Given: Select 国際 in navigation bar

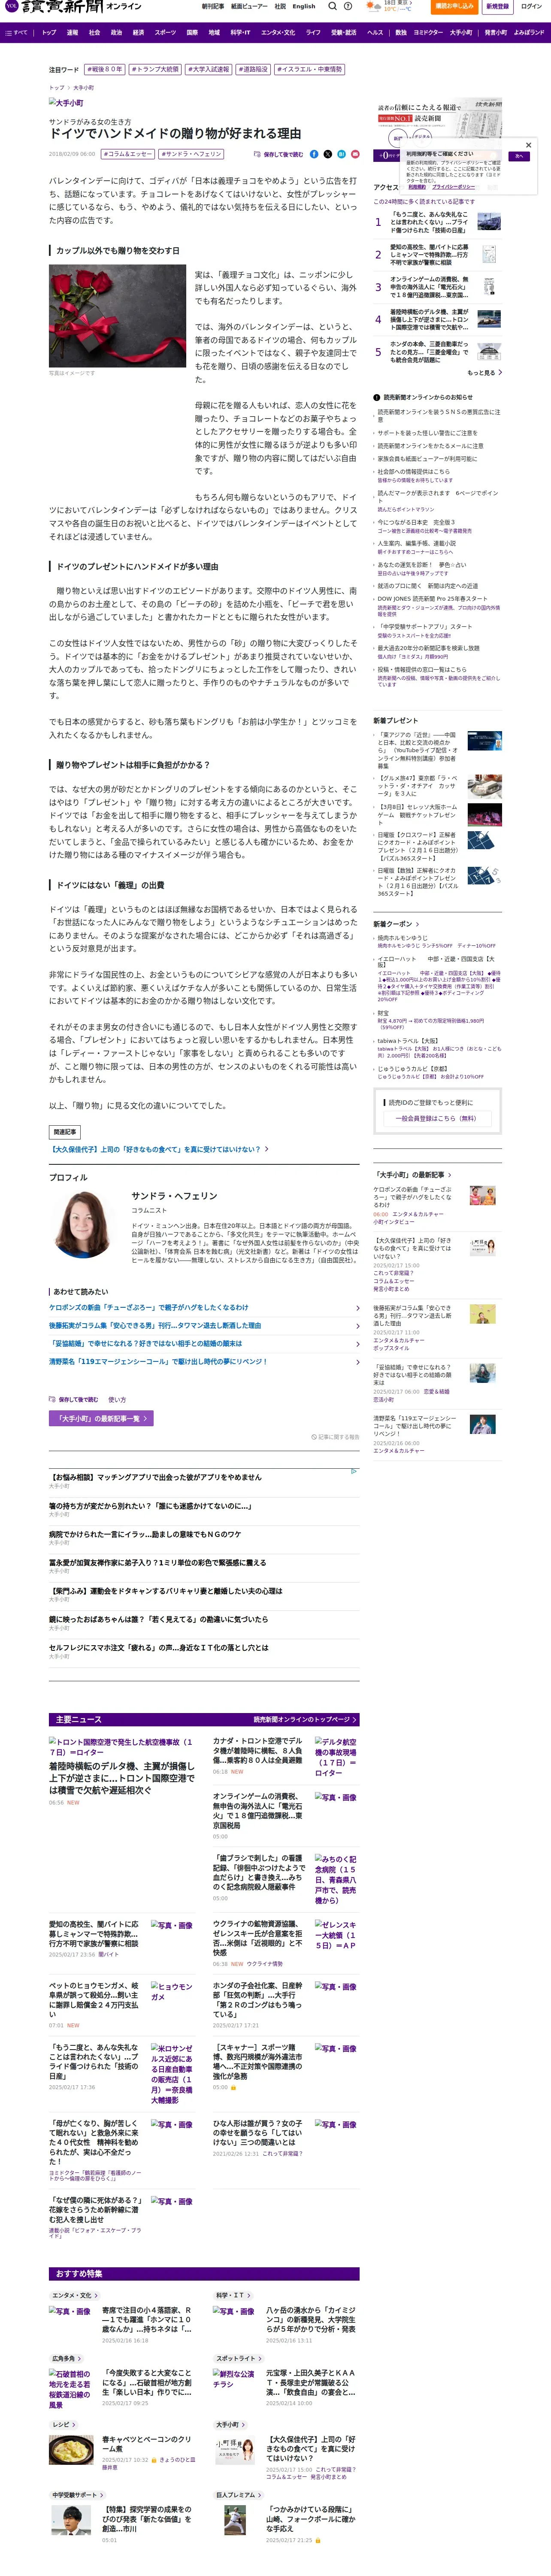Looking at the screenshot, I should (192, 32).
